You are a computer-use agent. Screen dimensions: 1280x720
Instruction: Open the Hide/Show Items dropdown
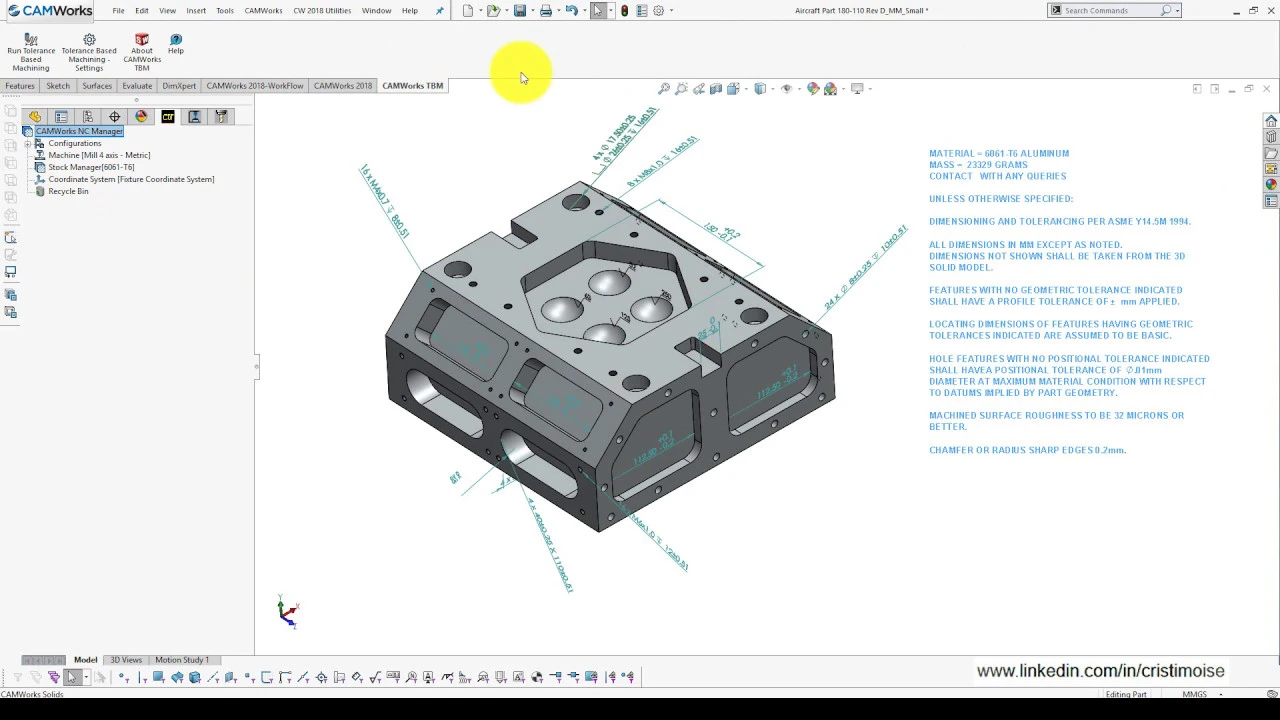tap(797, 89)
